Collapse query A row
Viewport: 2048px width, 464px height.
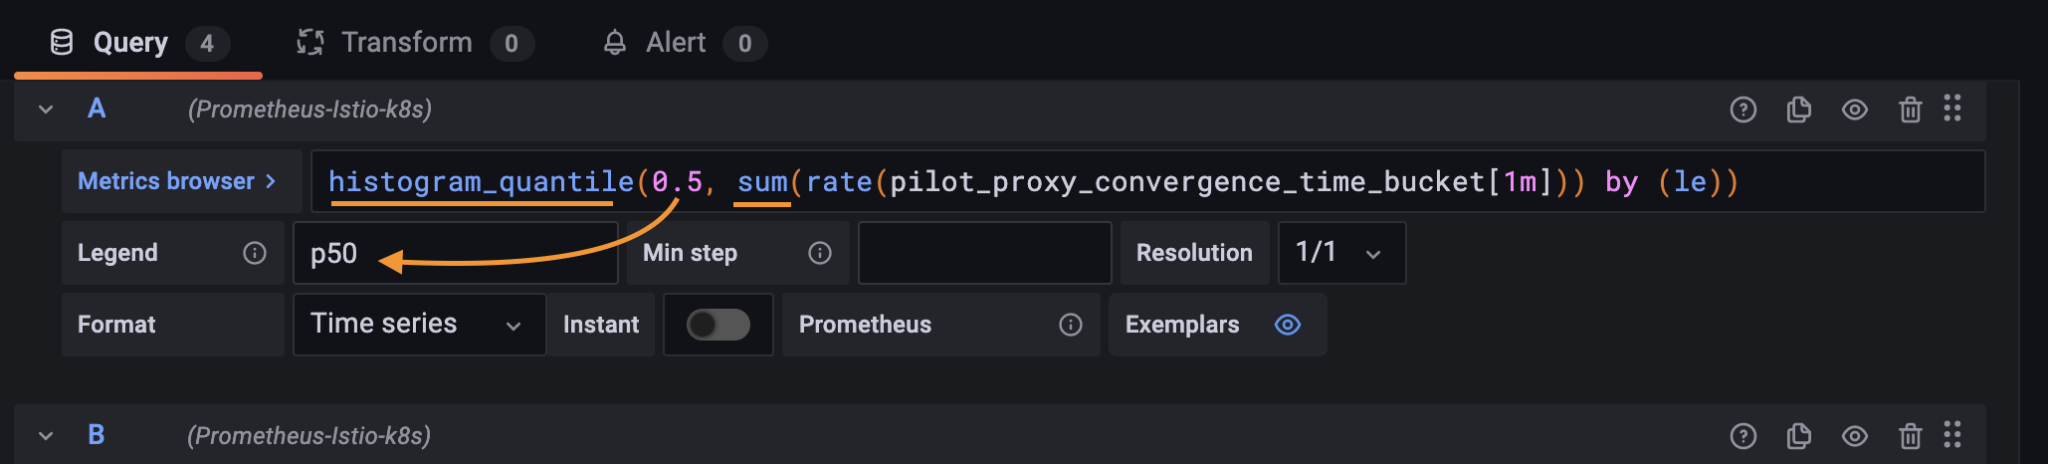click(x=46, y=109)
